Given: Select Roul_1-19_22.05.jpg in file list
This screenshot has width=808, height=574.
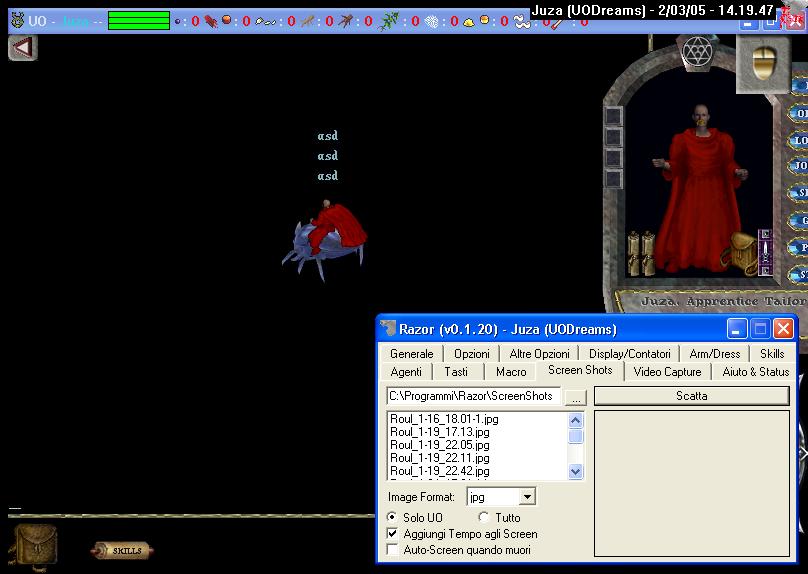Looking at the screenshot, I should 440,445.
